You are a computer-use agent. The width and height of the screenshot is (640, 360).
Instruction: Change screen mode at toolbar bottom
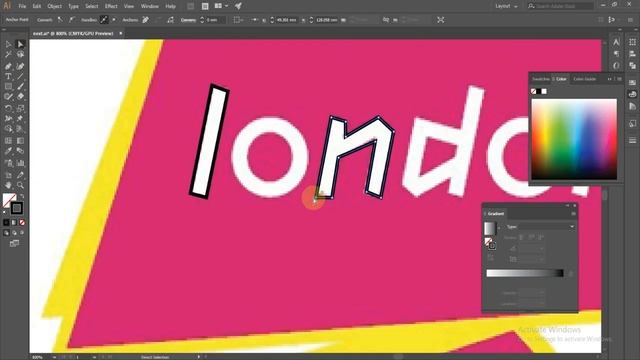[x=14, y=244]
